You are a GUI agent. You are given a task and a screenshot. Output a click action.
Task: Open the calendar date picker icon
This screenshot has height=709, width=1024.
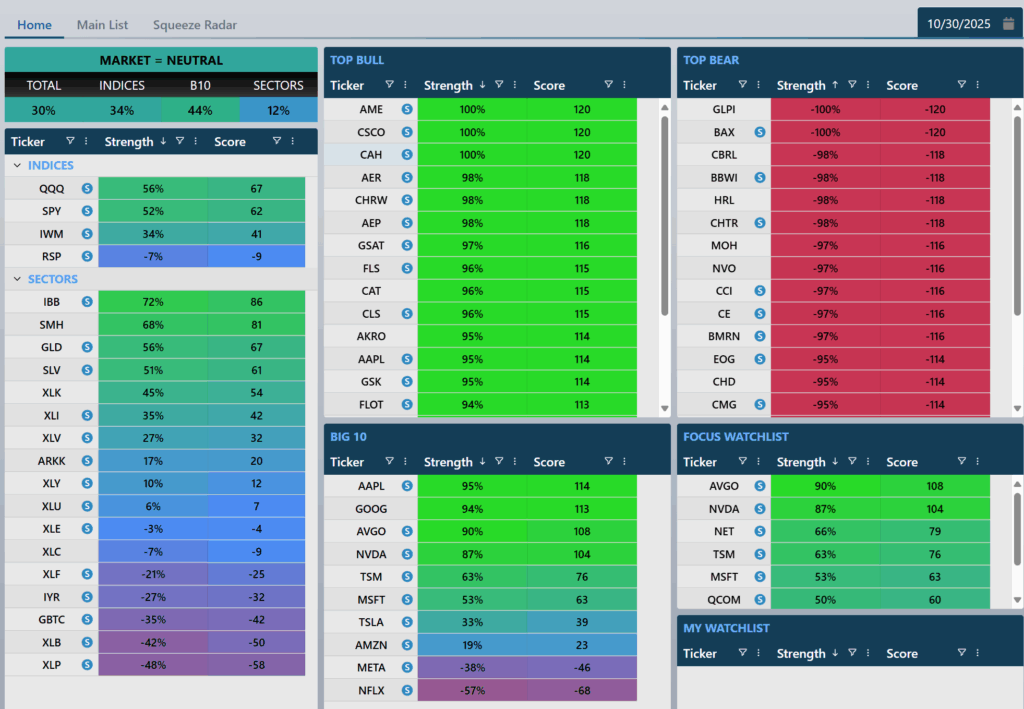click(x=1008, y=23)
